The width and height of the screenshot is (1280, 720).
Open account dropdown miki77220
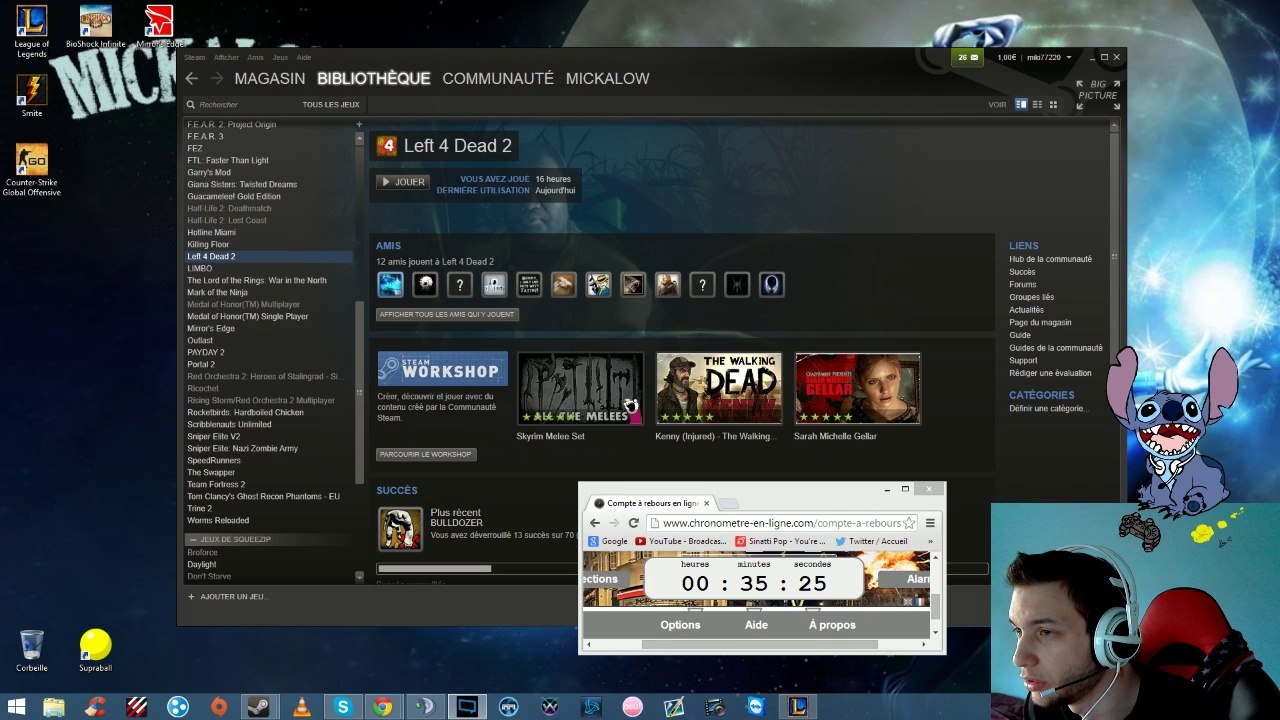click(x=1049, y=57)
